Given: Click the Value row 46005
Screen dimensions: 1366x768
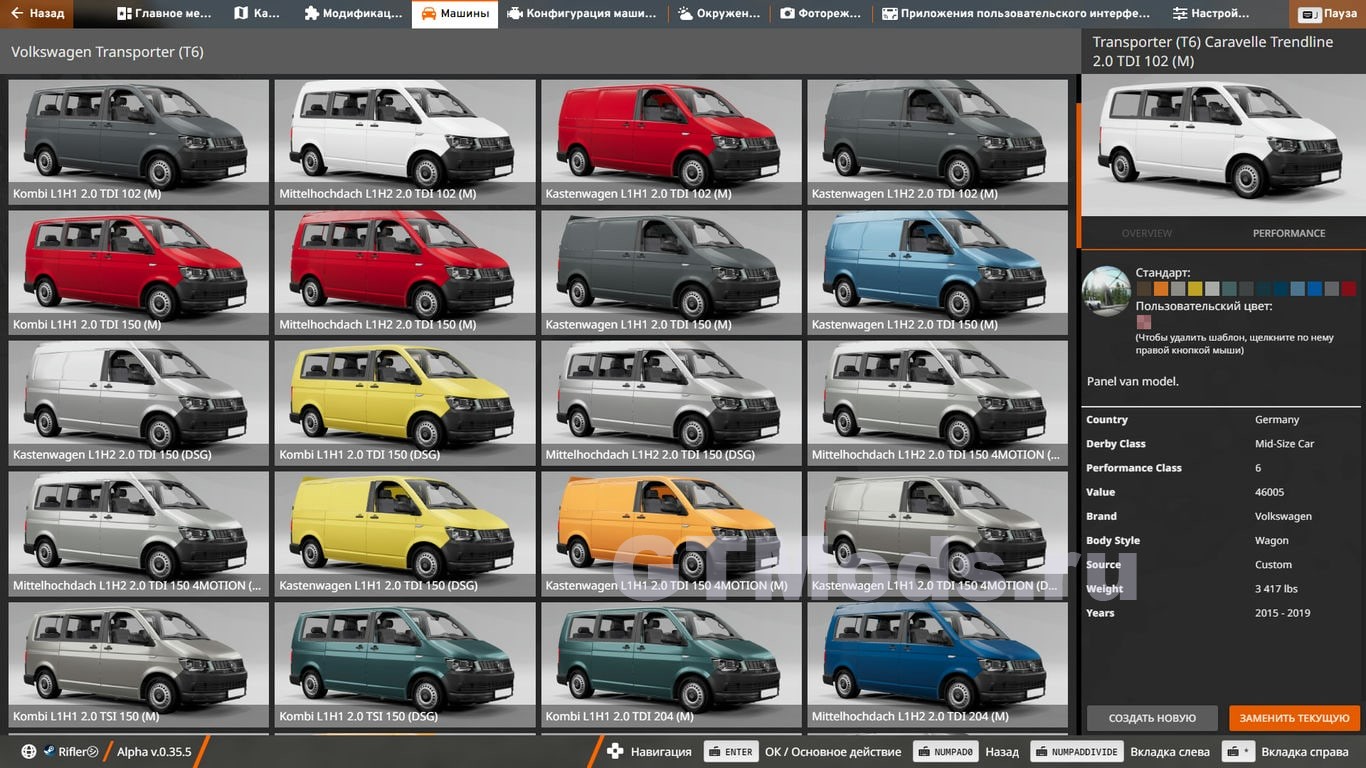Looking at the screenshot, I should pos(1223,492).
